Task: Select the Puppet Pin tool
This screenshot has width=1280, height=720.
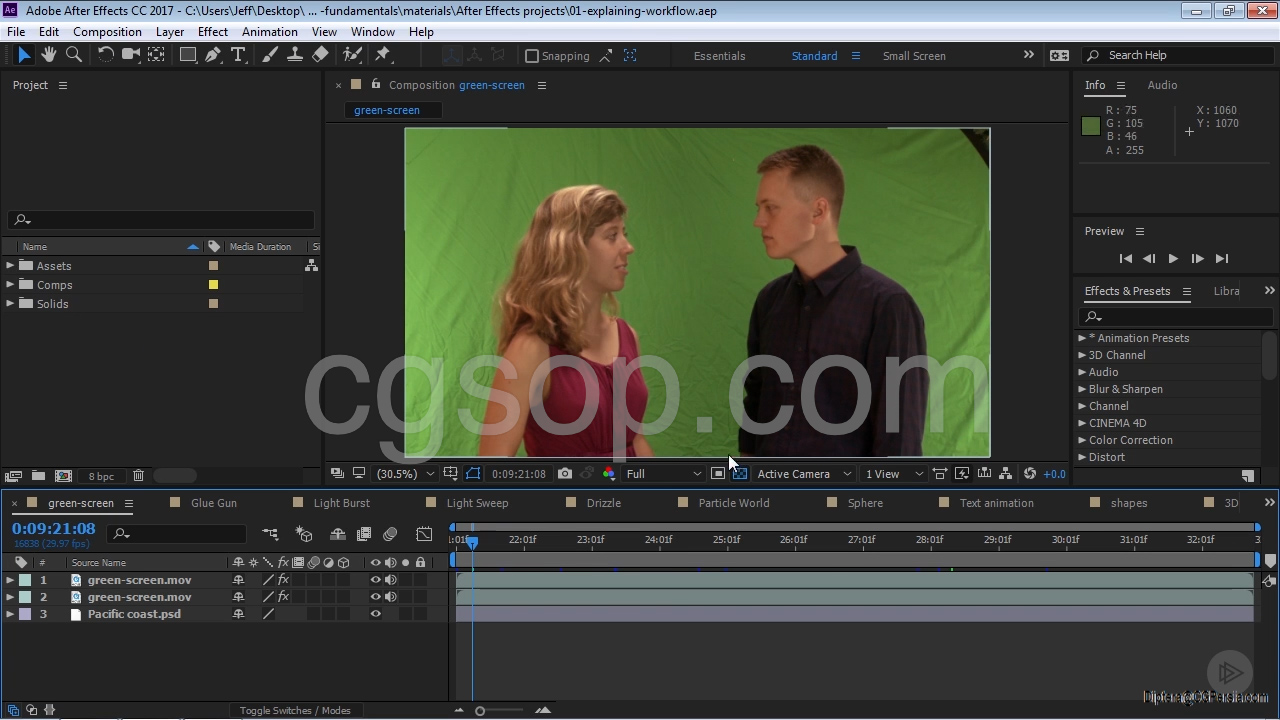Action: tap(382, 55)
